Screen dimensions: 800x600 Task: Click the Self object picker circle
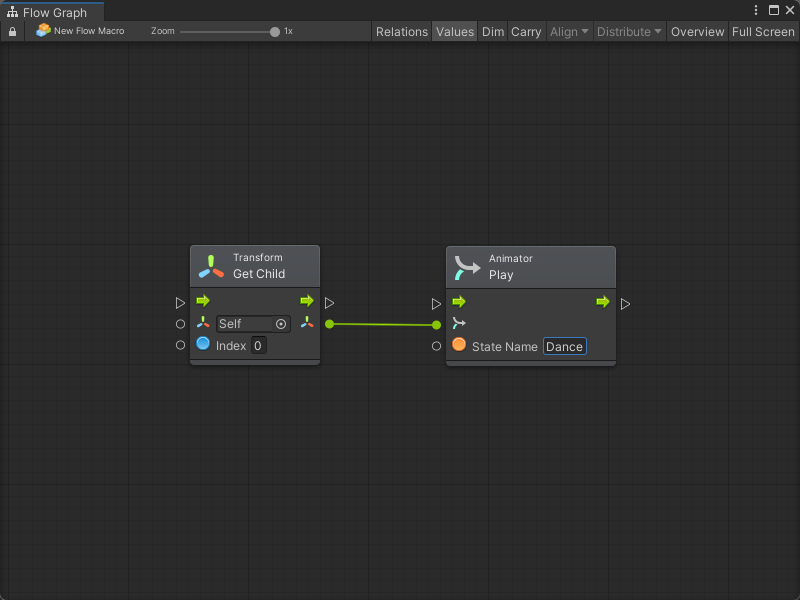[x=281, y=324]
